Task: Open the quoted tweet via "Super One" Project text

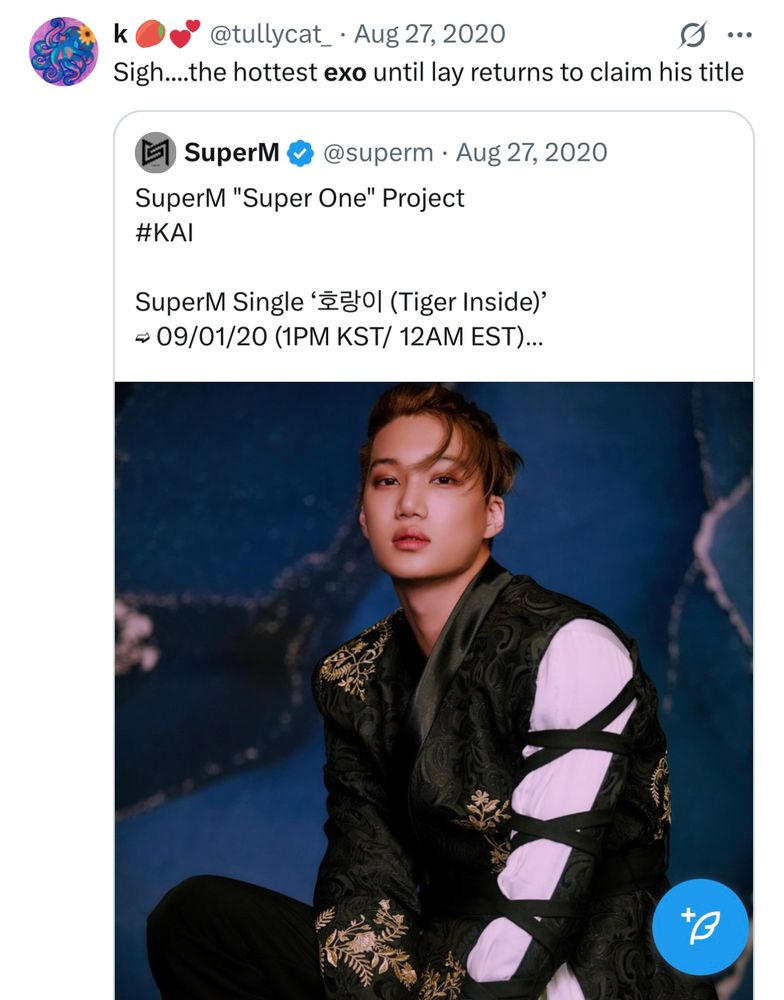Action: point(300,198)
